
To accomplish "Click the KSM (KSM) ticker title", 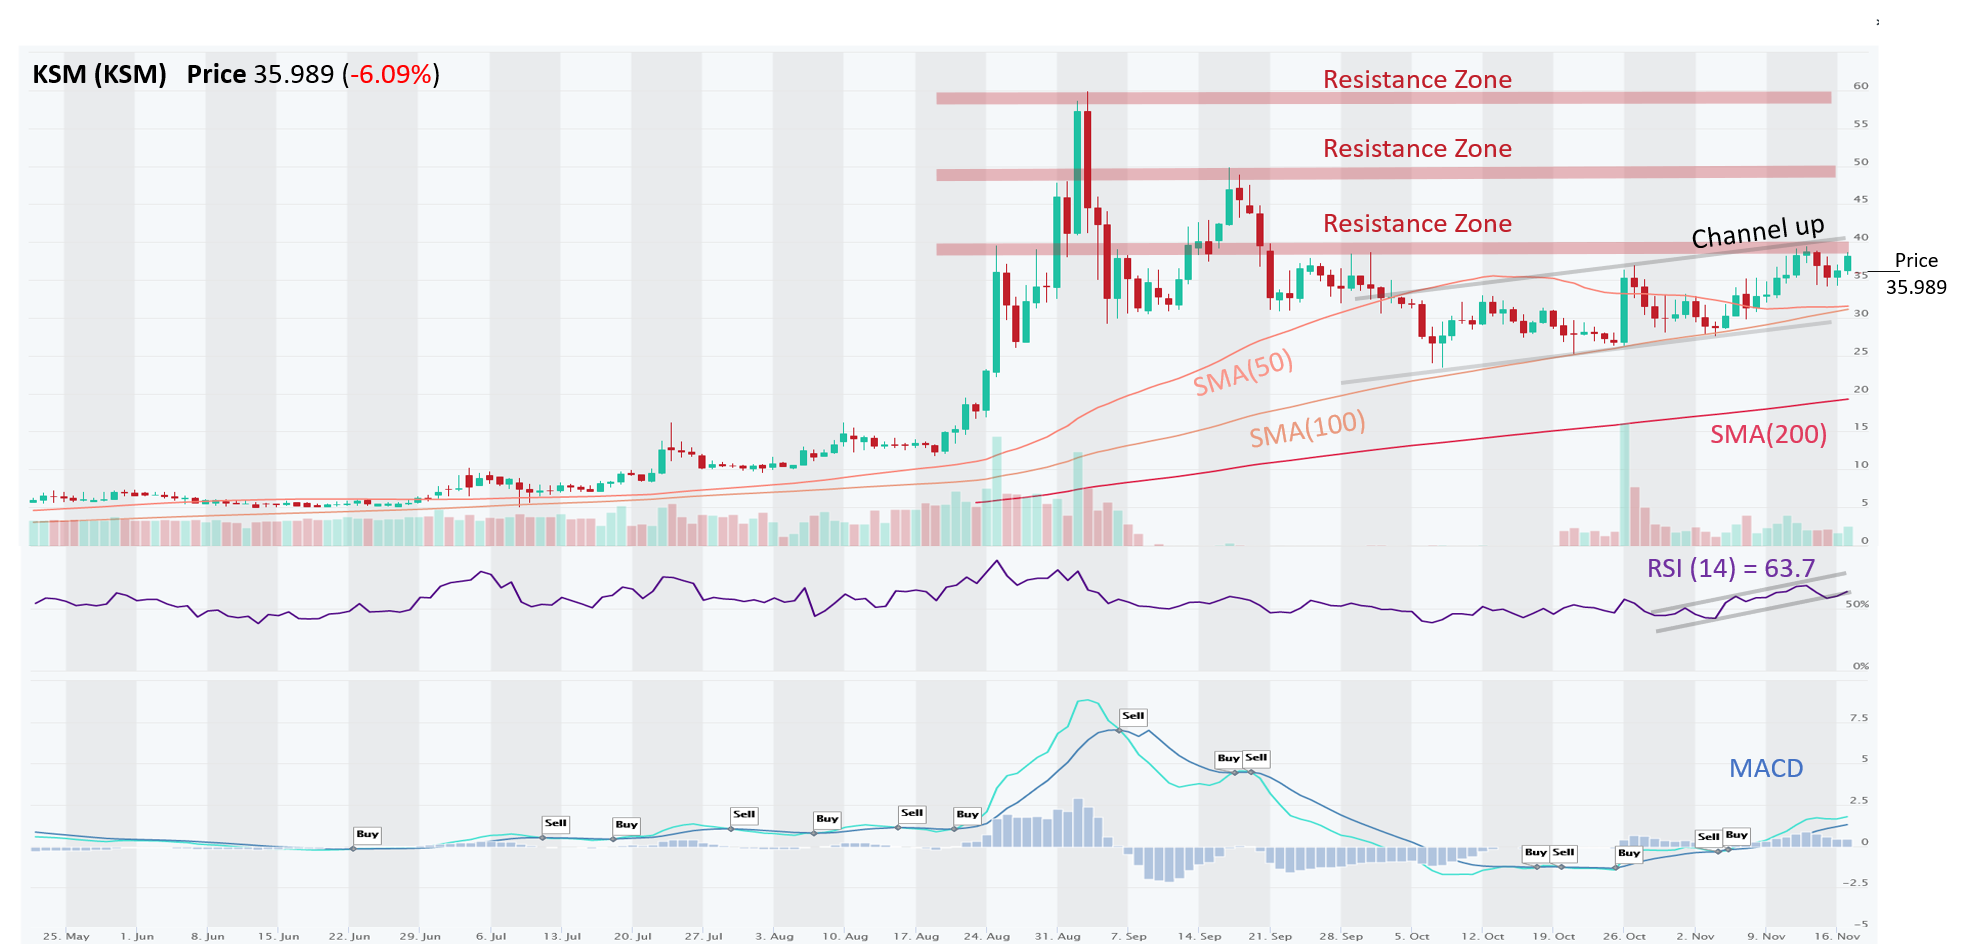I will click(99, 75).
